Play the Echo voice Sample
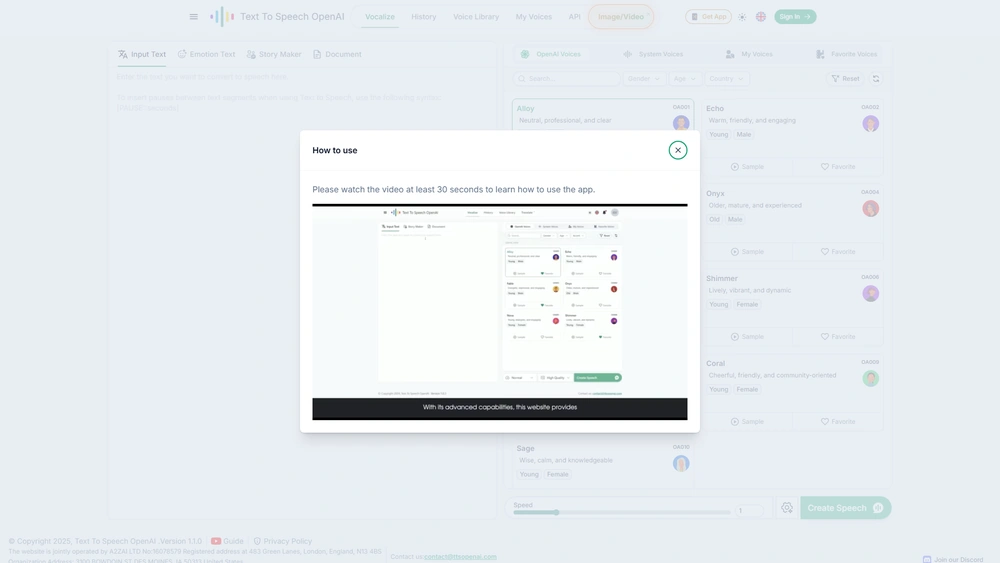The width and height of the screenshot is (1000, 563). pyautogui.click(x=747, y=166)
